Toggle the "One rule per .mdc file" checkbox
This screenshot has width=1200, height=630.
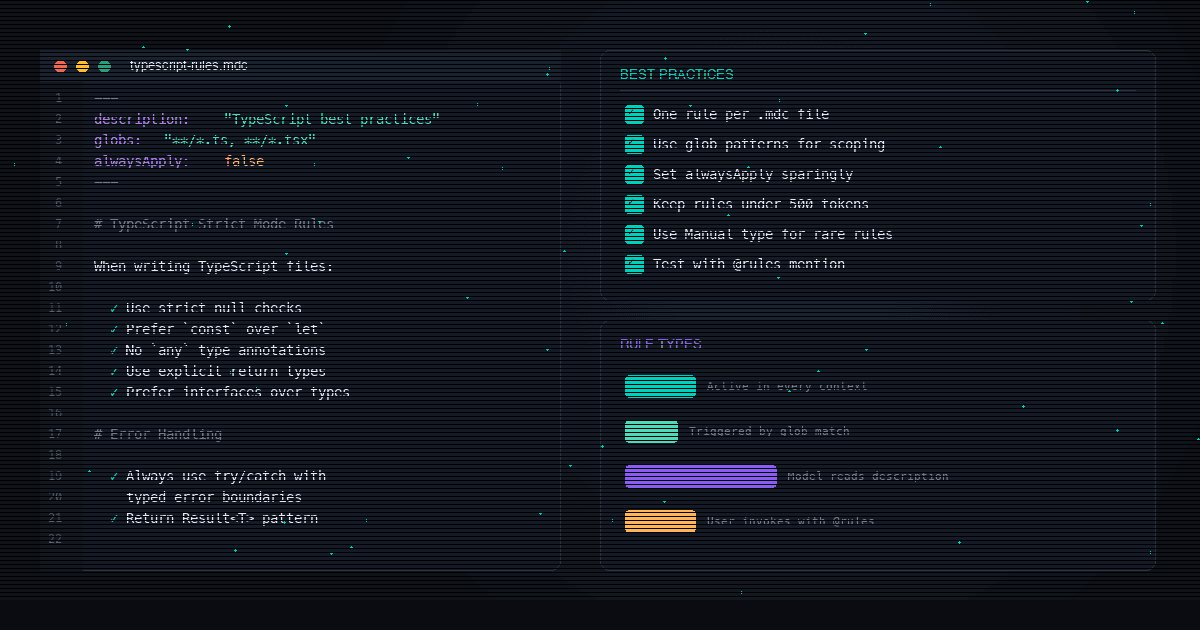[634, 114]
